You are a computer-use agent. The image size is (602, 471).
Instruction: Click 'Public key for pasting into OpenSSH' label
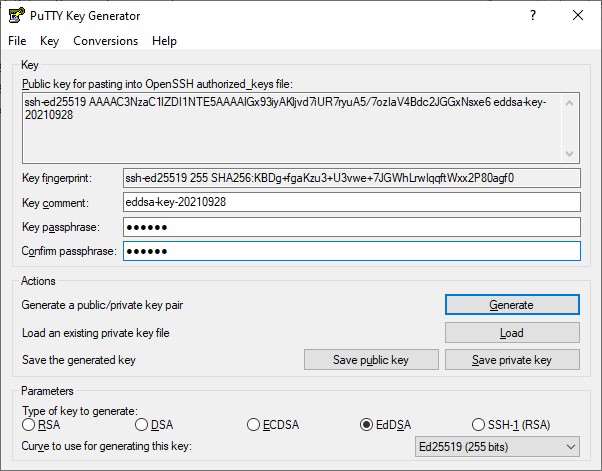pyautogui.click(x=157, y=84)
